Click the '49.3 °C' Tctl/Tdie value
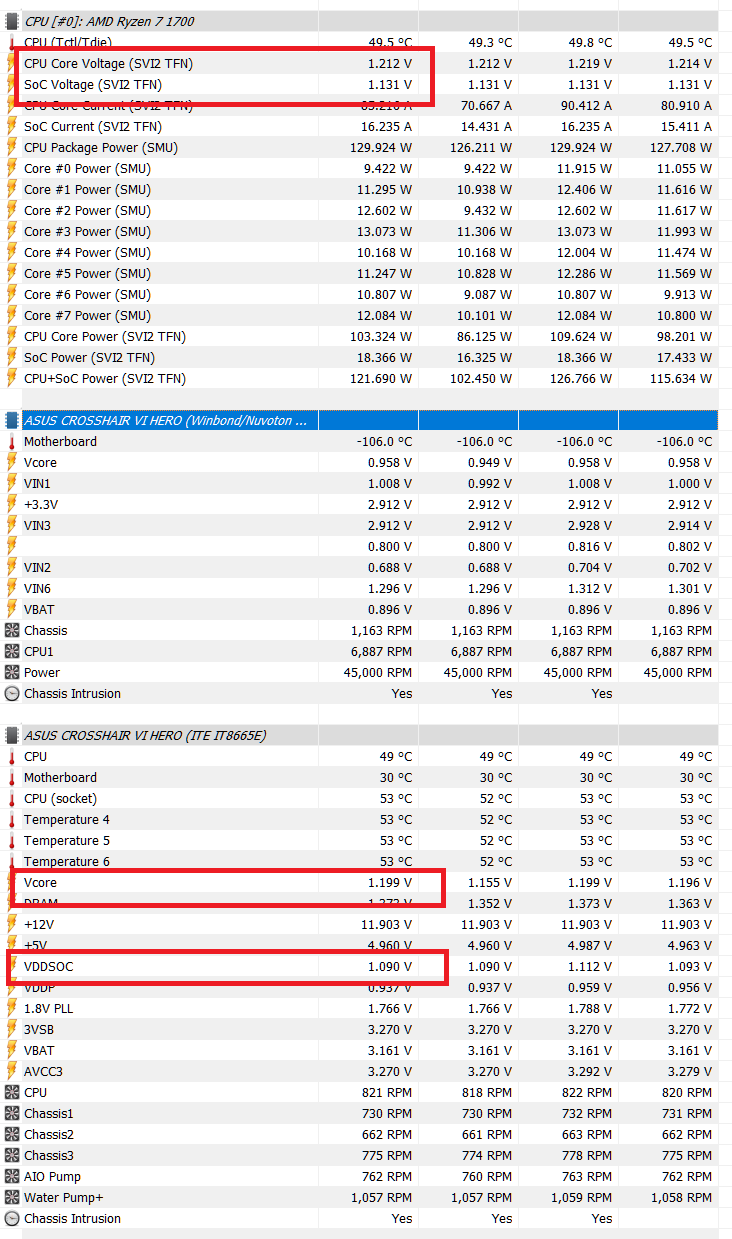This screenshot has height=1239, width=732. (490, 42)
